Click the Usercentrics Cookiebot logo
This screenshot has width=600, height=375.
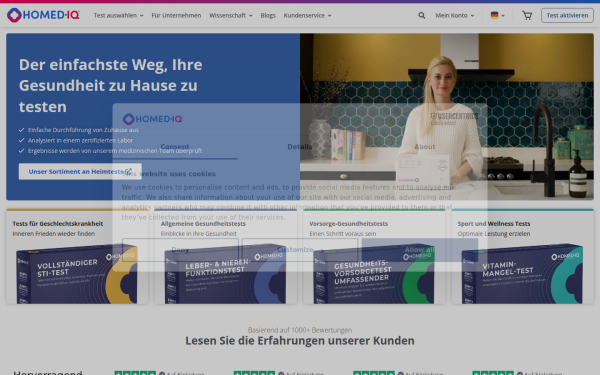[454, 119]
